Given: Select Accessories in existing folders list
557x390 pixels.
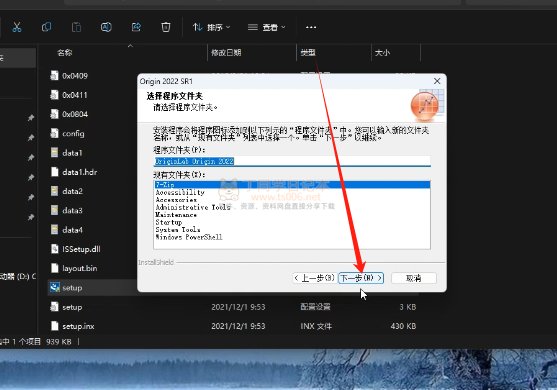Looking at the screenshot, I should point(176,200).
